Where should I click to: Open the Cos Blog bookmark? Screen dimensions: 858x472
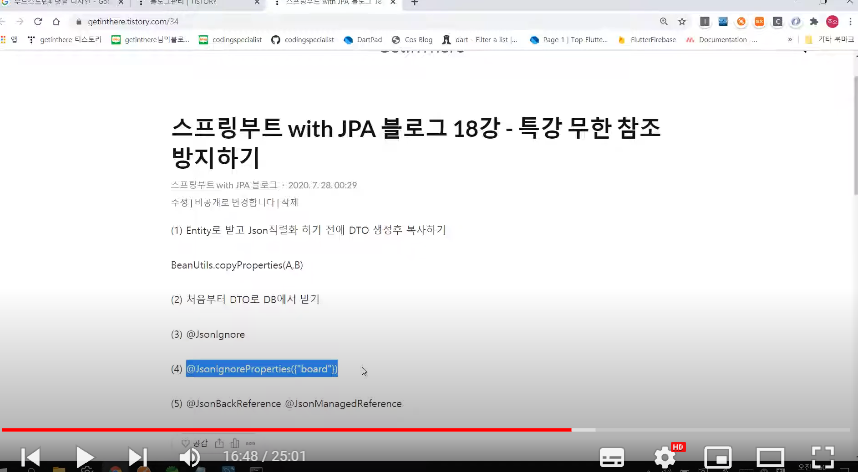pos(412,39)
